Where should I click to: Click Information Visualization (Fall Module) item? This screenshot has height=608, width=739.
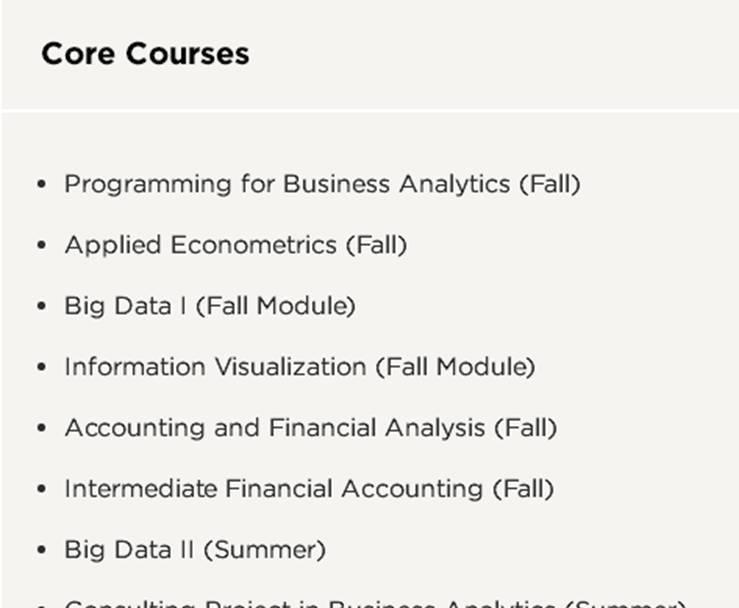(x=299, y=367)
